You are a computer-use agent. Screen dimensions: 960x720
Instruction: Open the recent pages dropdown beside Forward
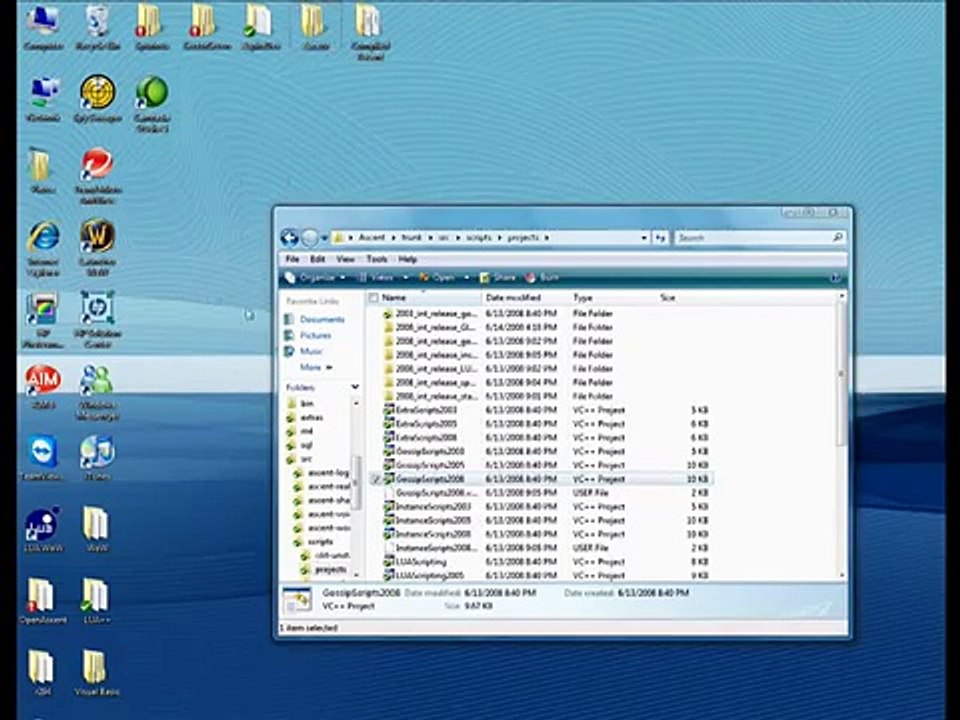point(324,238)
